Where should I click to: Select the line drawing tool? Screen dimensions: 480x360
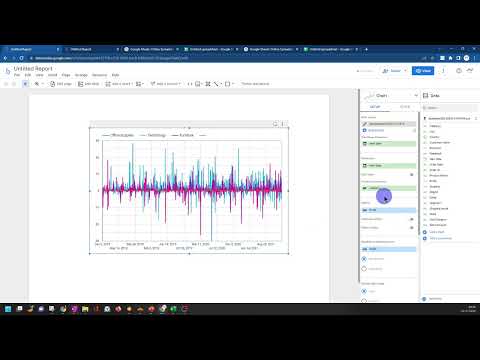216,84
